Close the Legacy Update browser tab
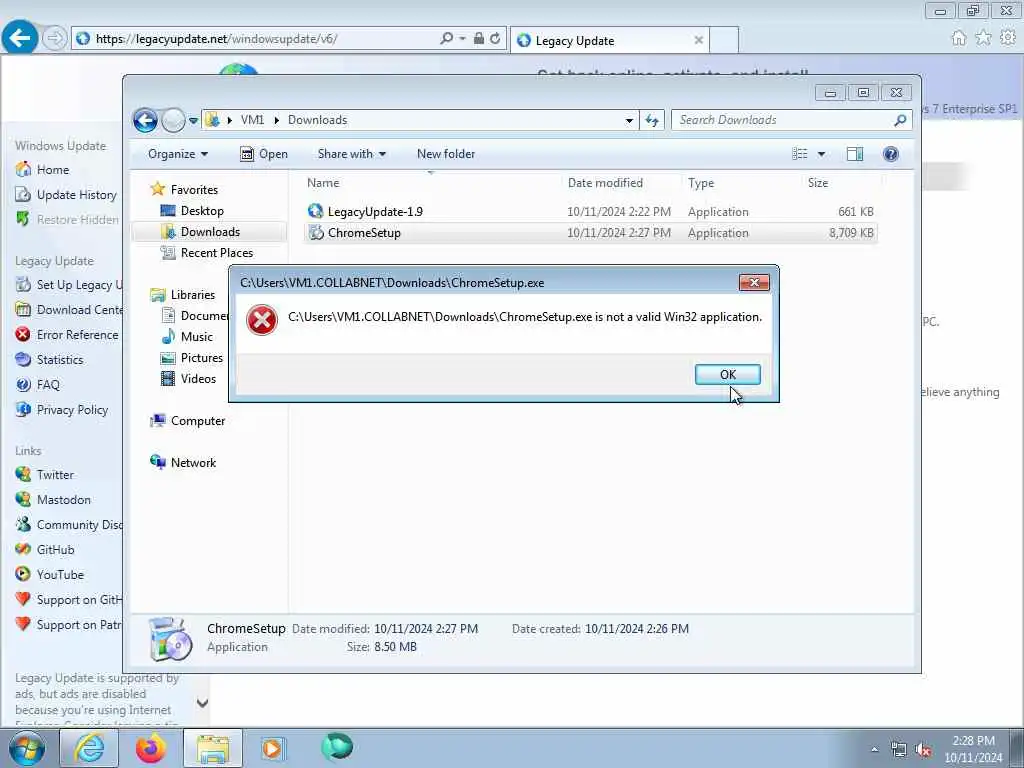1024x768 pixels. coord(698,40)
